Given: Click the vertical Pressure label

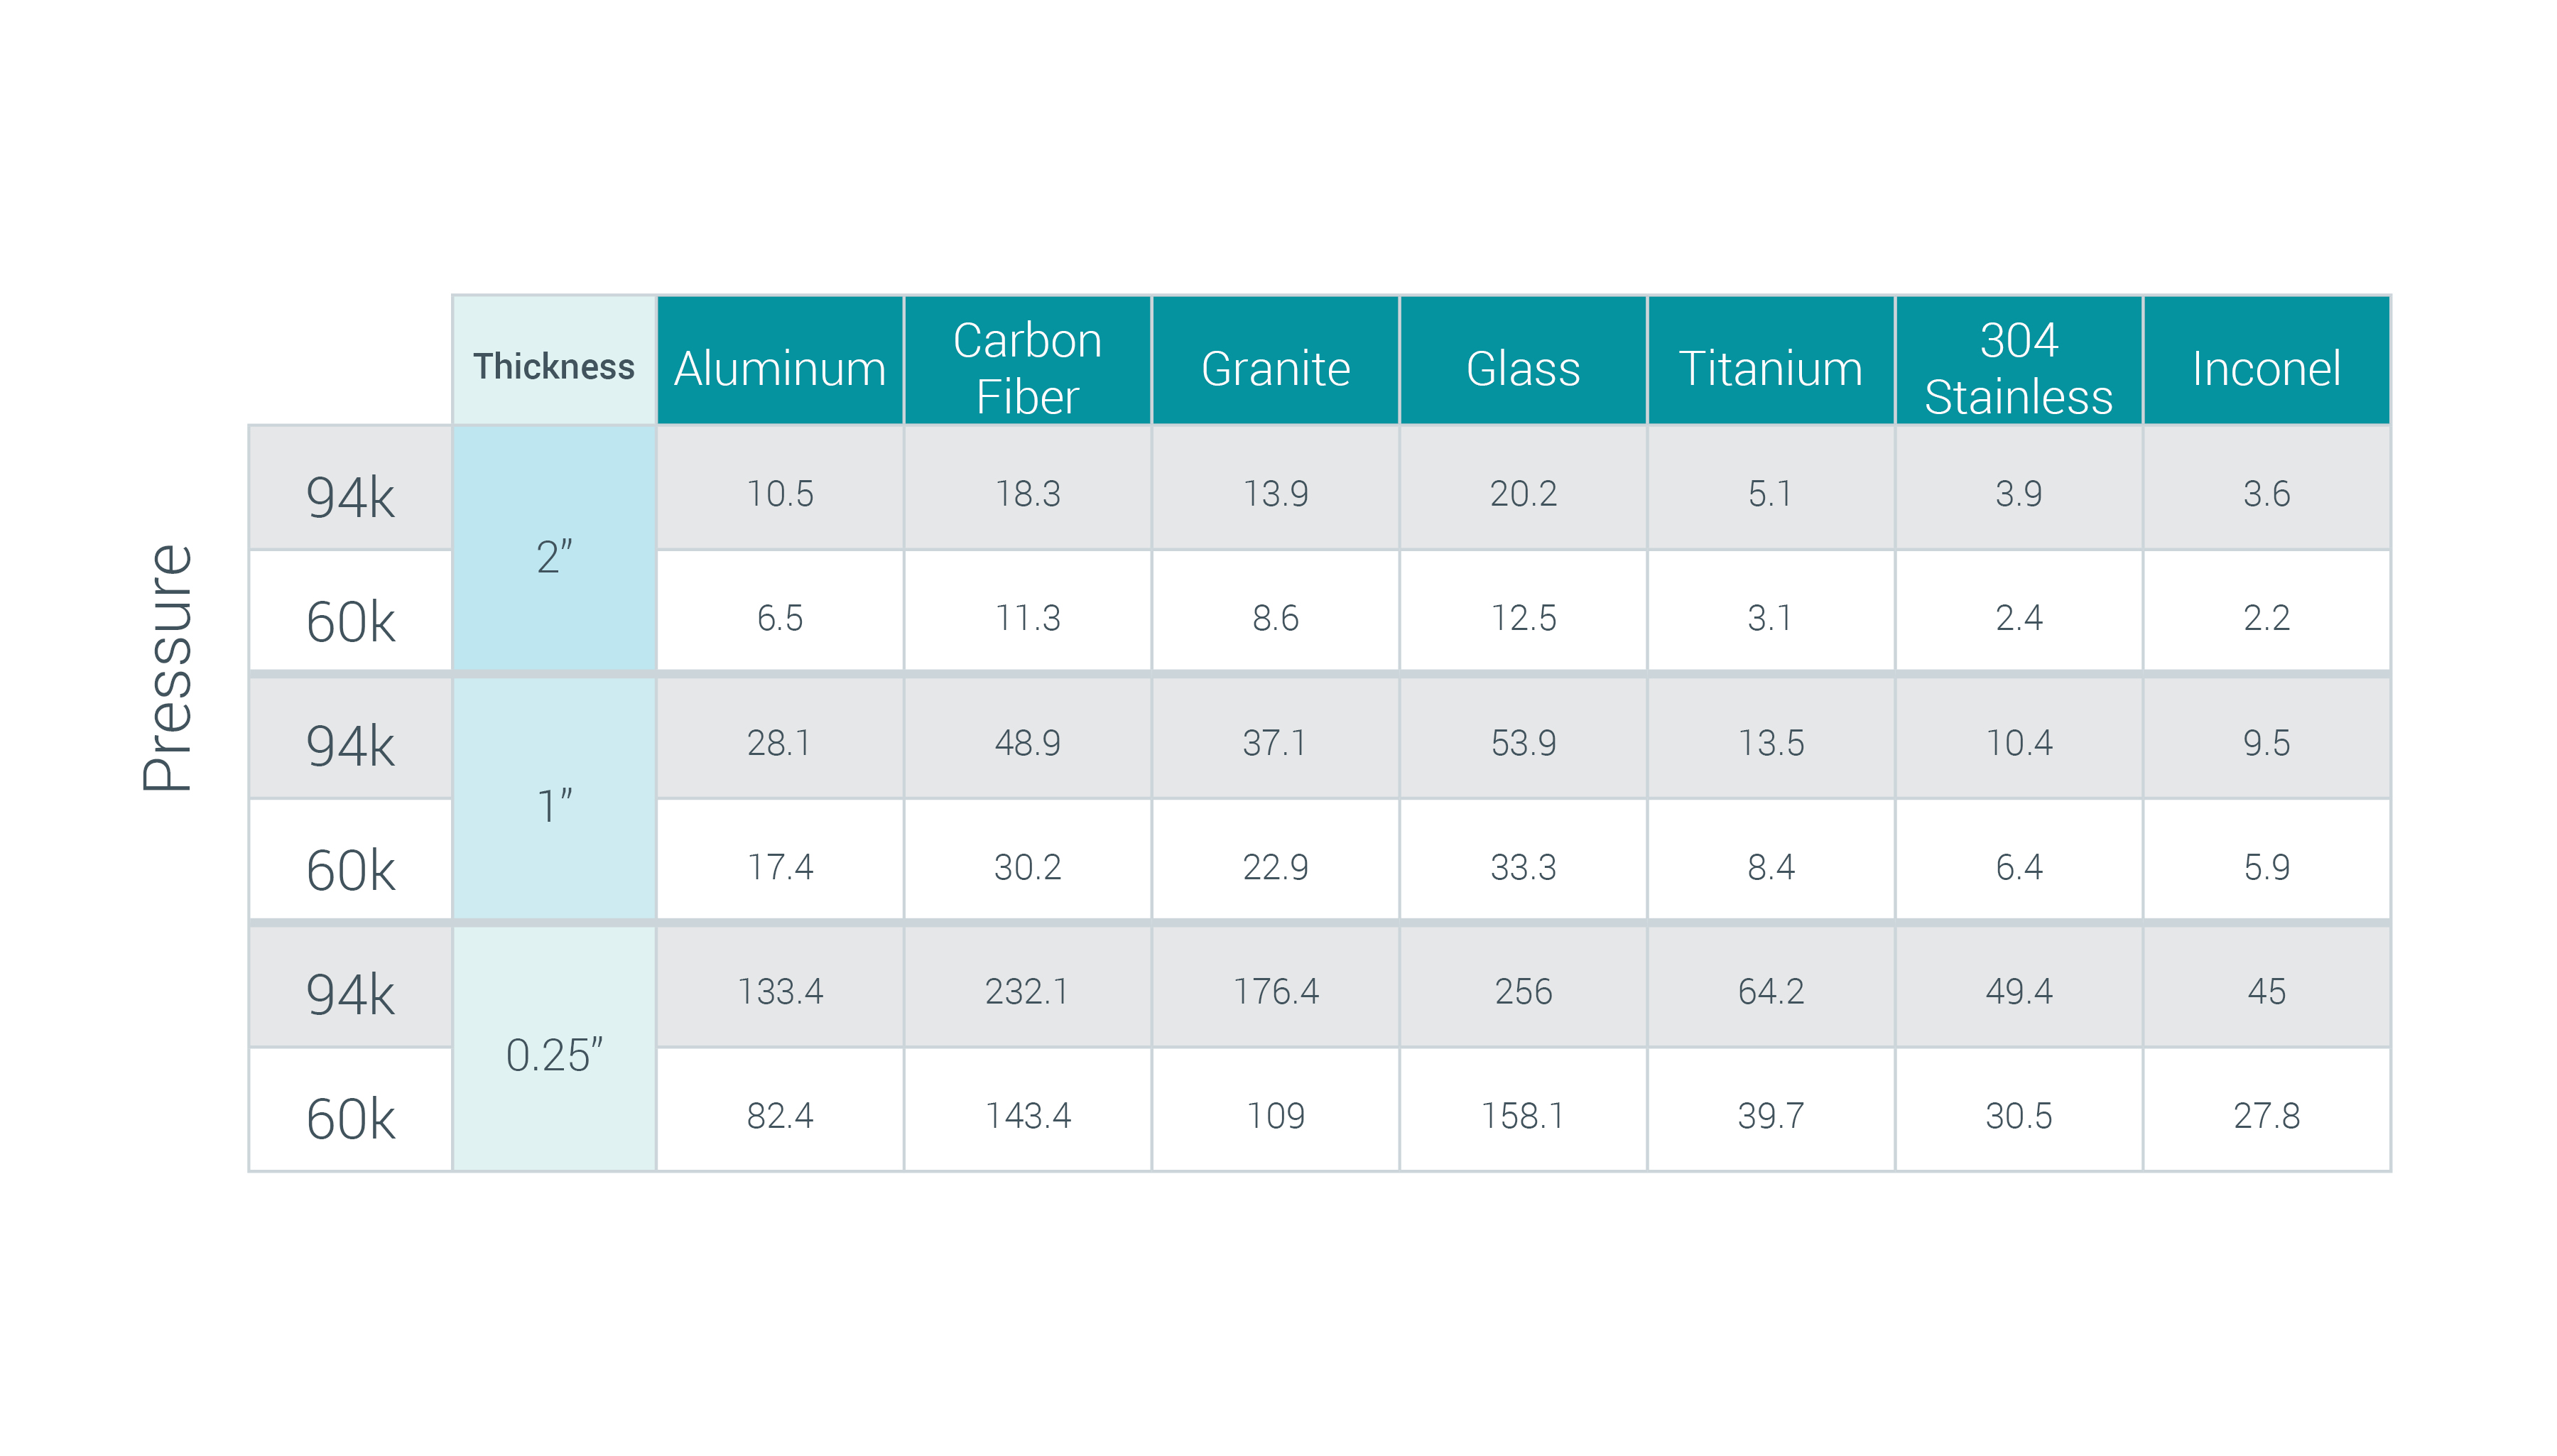Looking at the screenshot, I should 167,668.
